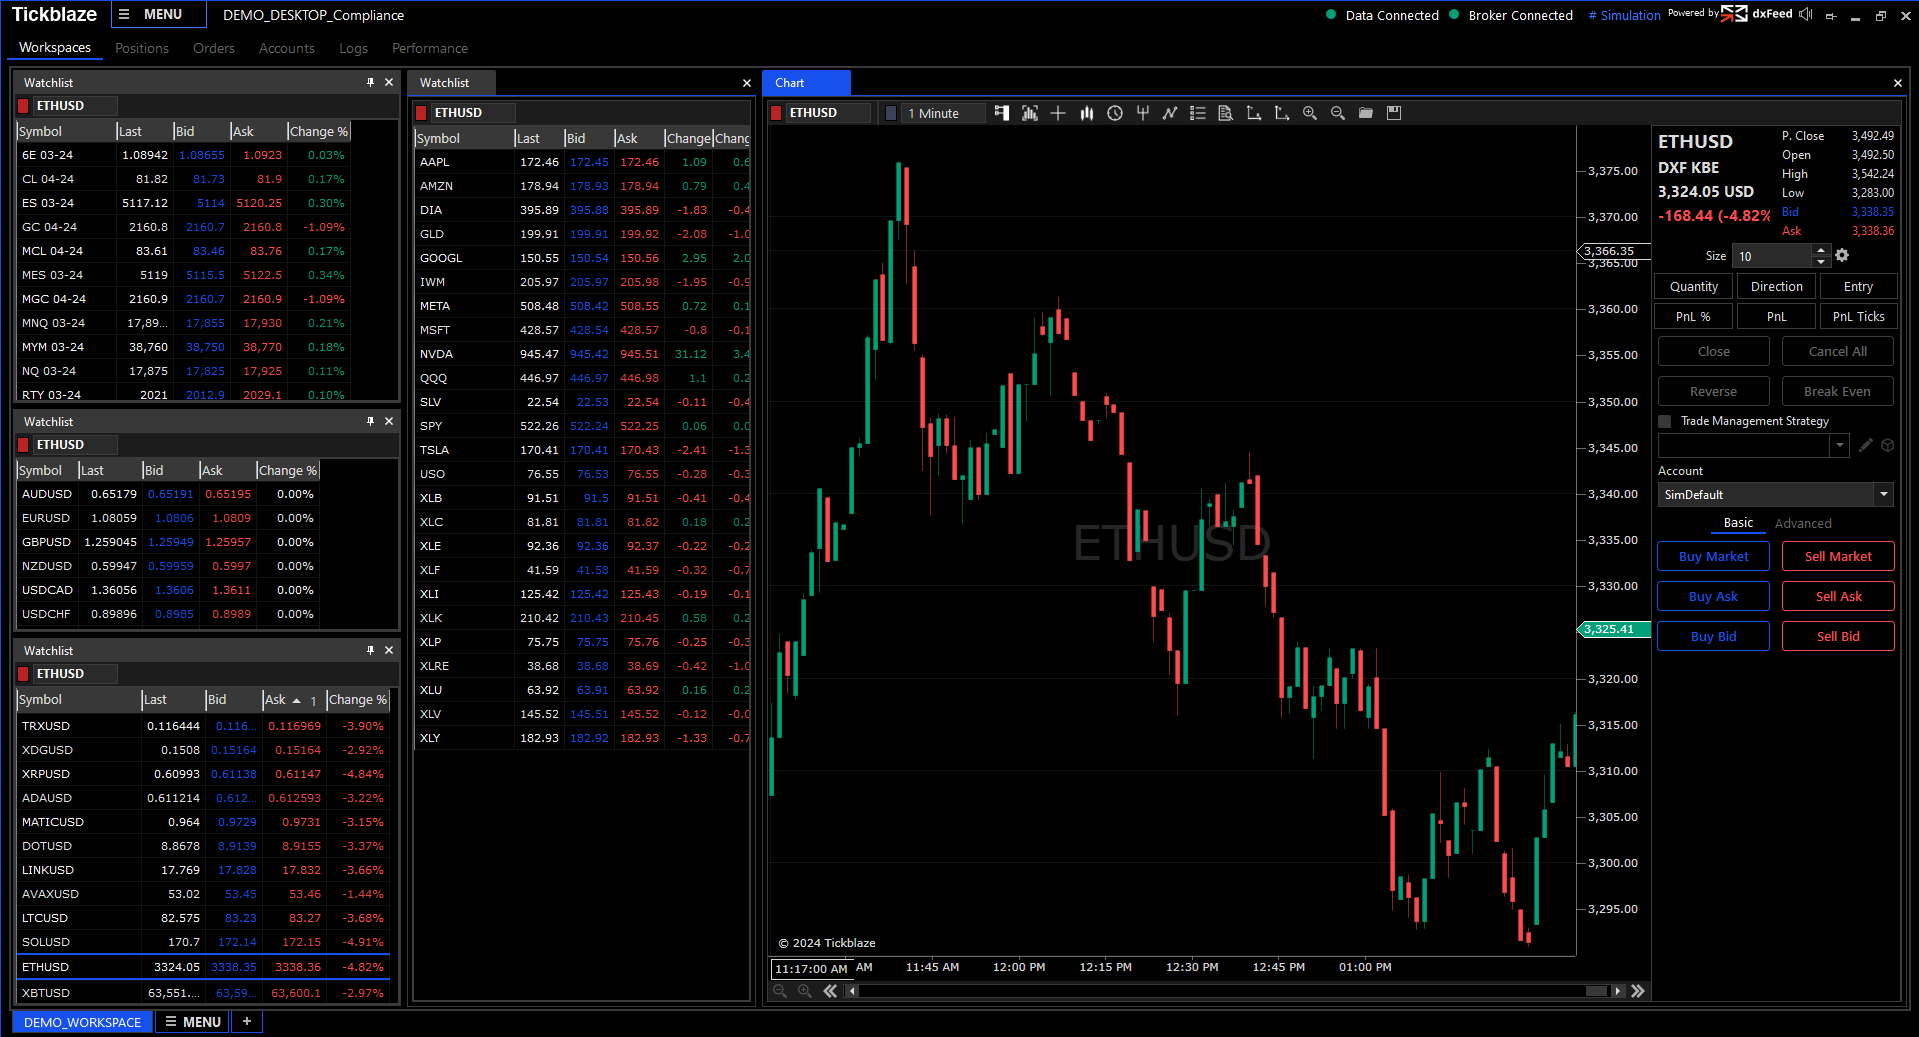
Task: Click the clock icon in chart toolbar
Action: point(1114,113)
